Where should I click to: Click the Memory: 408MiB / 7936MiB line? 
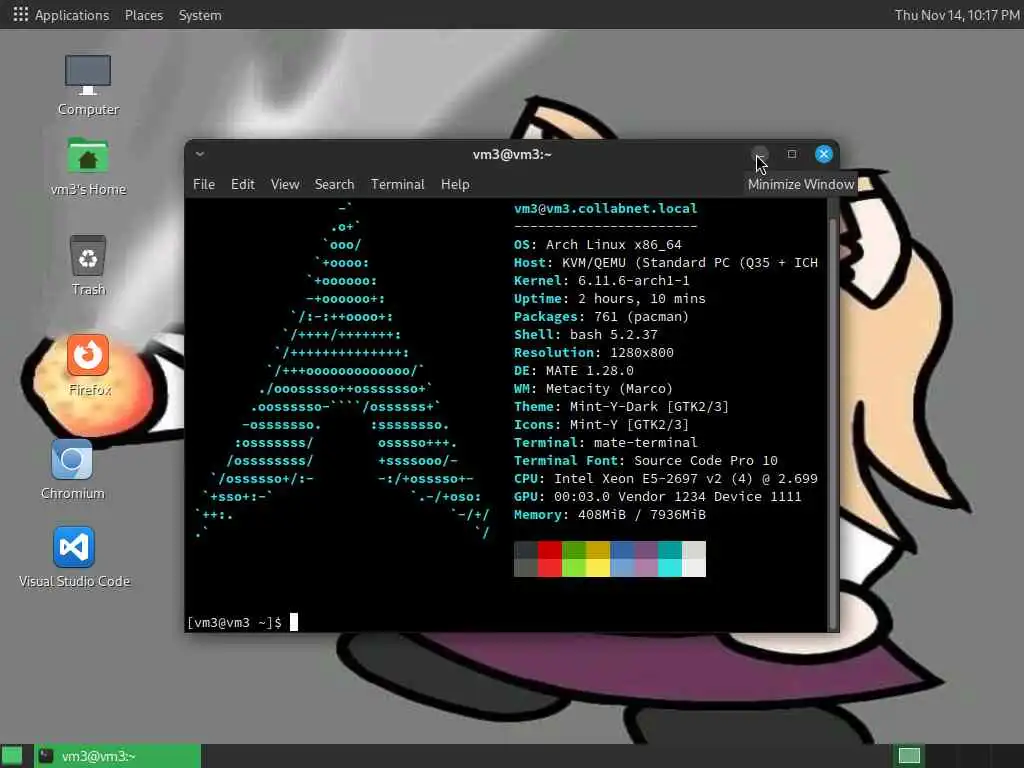[609, 515]
